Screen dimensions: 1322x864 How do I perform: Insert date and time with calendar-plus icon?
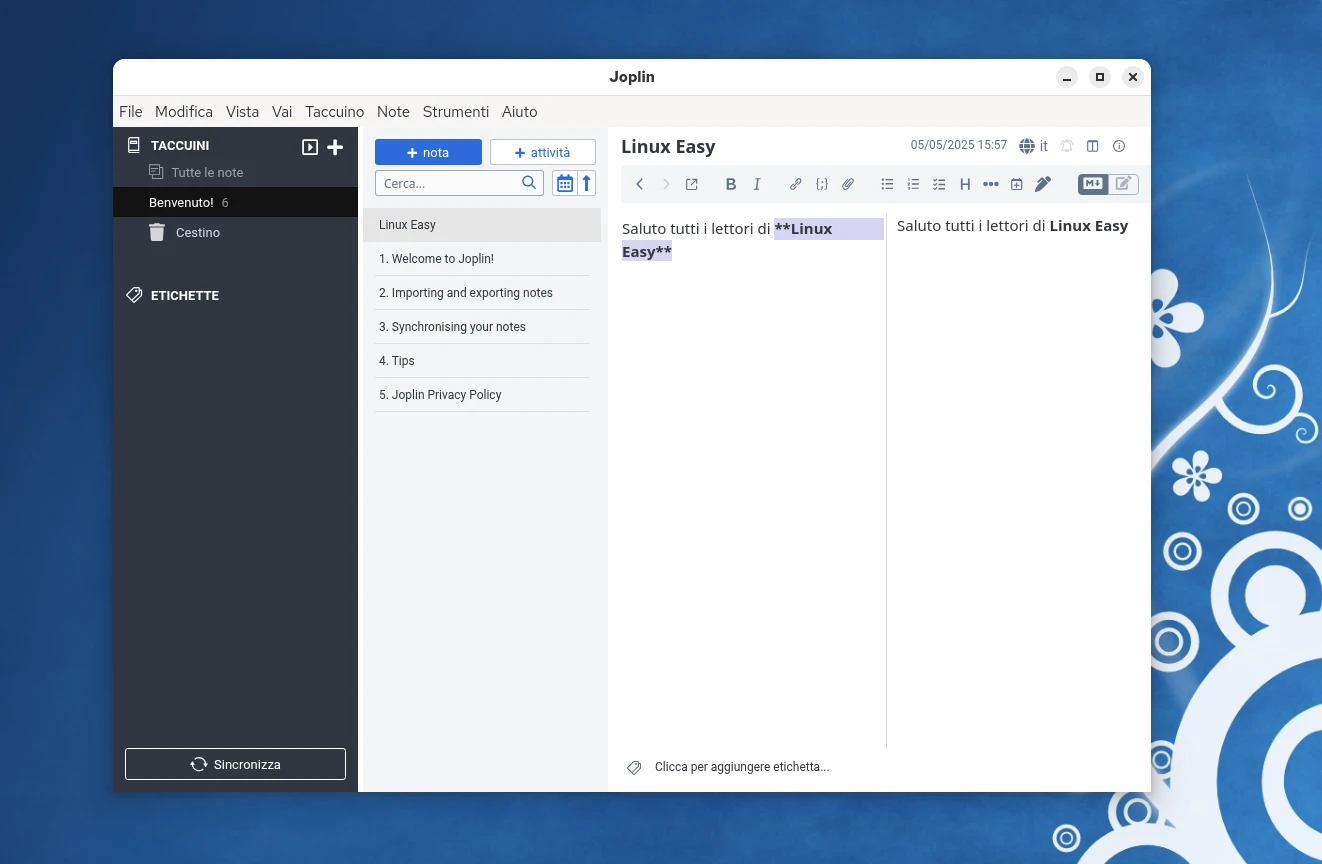tap(1016, 184)
